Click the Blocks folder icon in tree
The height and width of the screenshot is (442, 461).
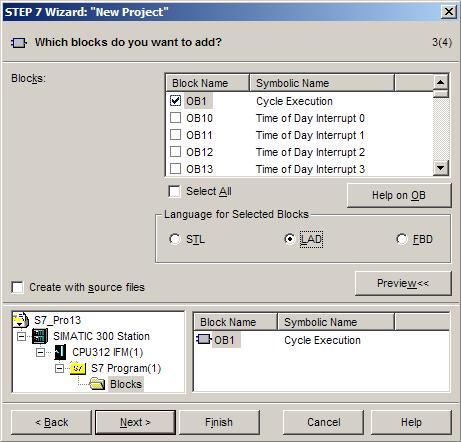pyautogui.click(x=97, y=384)
